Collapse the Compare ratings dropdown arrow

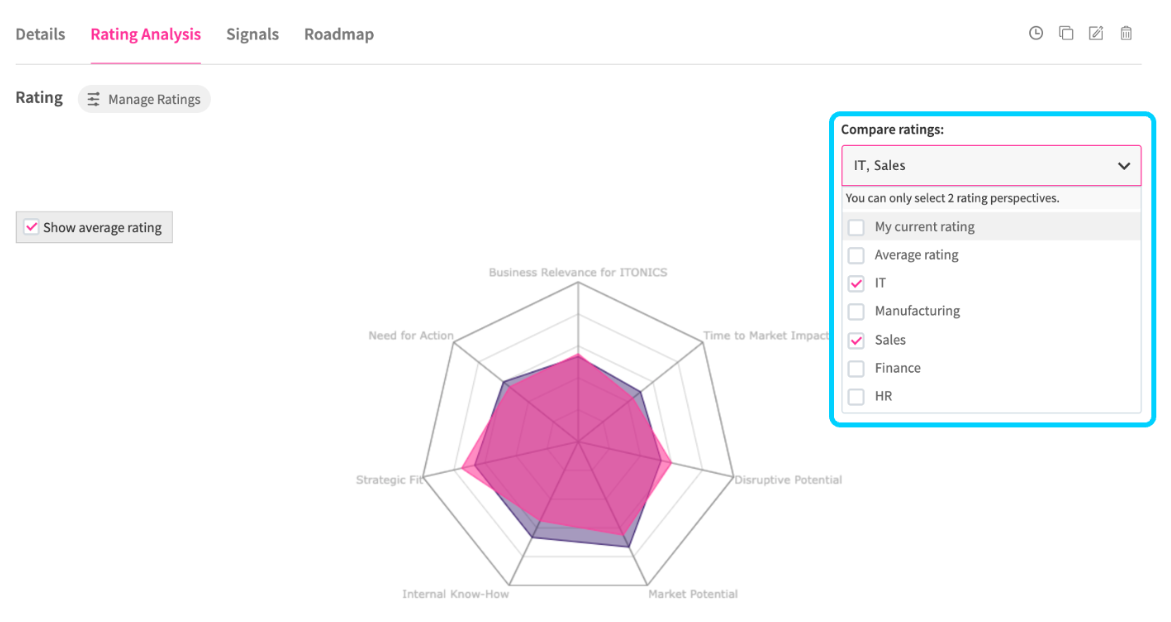(1124, 166)
